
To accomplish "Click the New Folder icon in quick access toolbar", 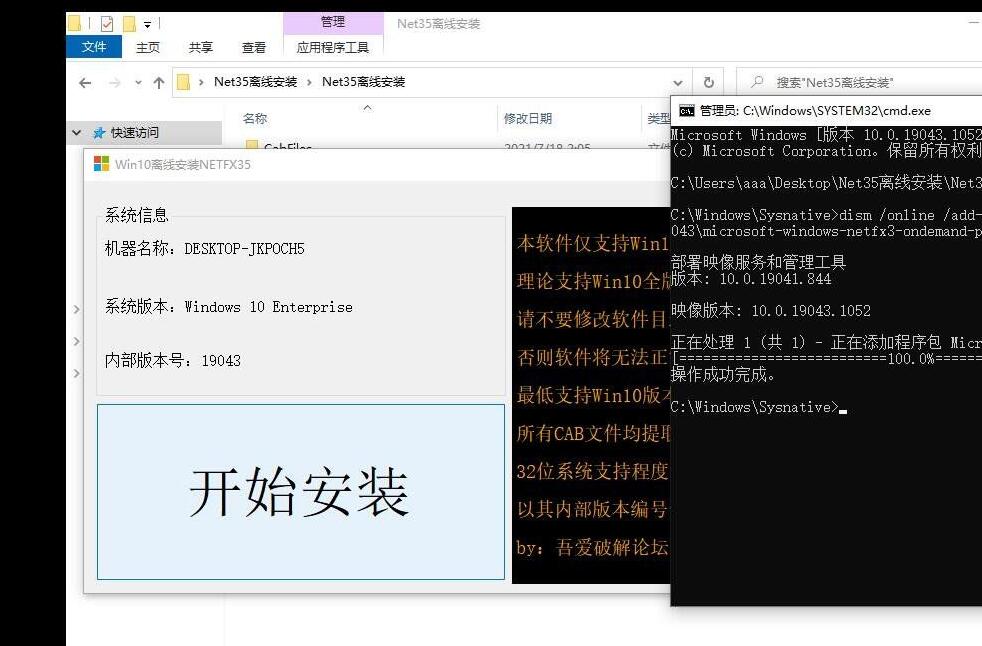I will (129, 24).
